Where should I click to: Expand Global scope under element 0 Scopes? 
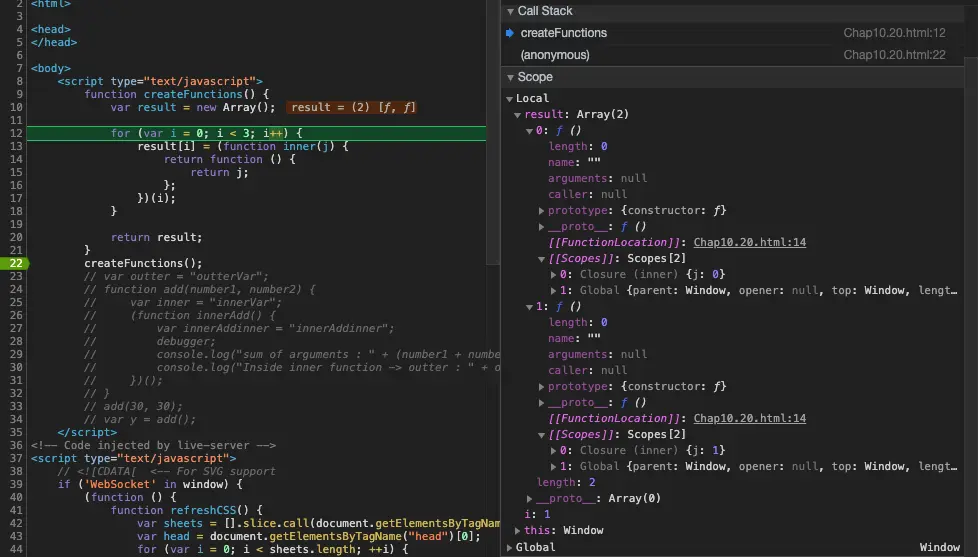click(553, 291)
